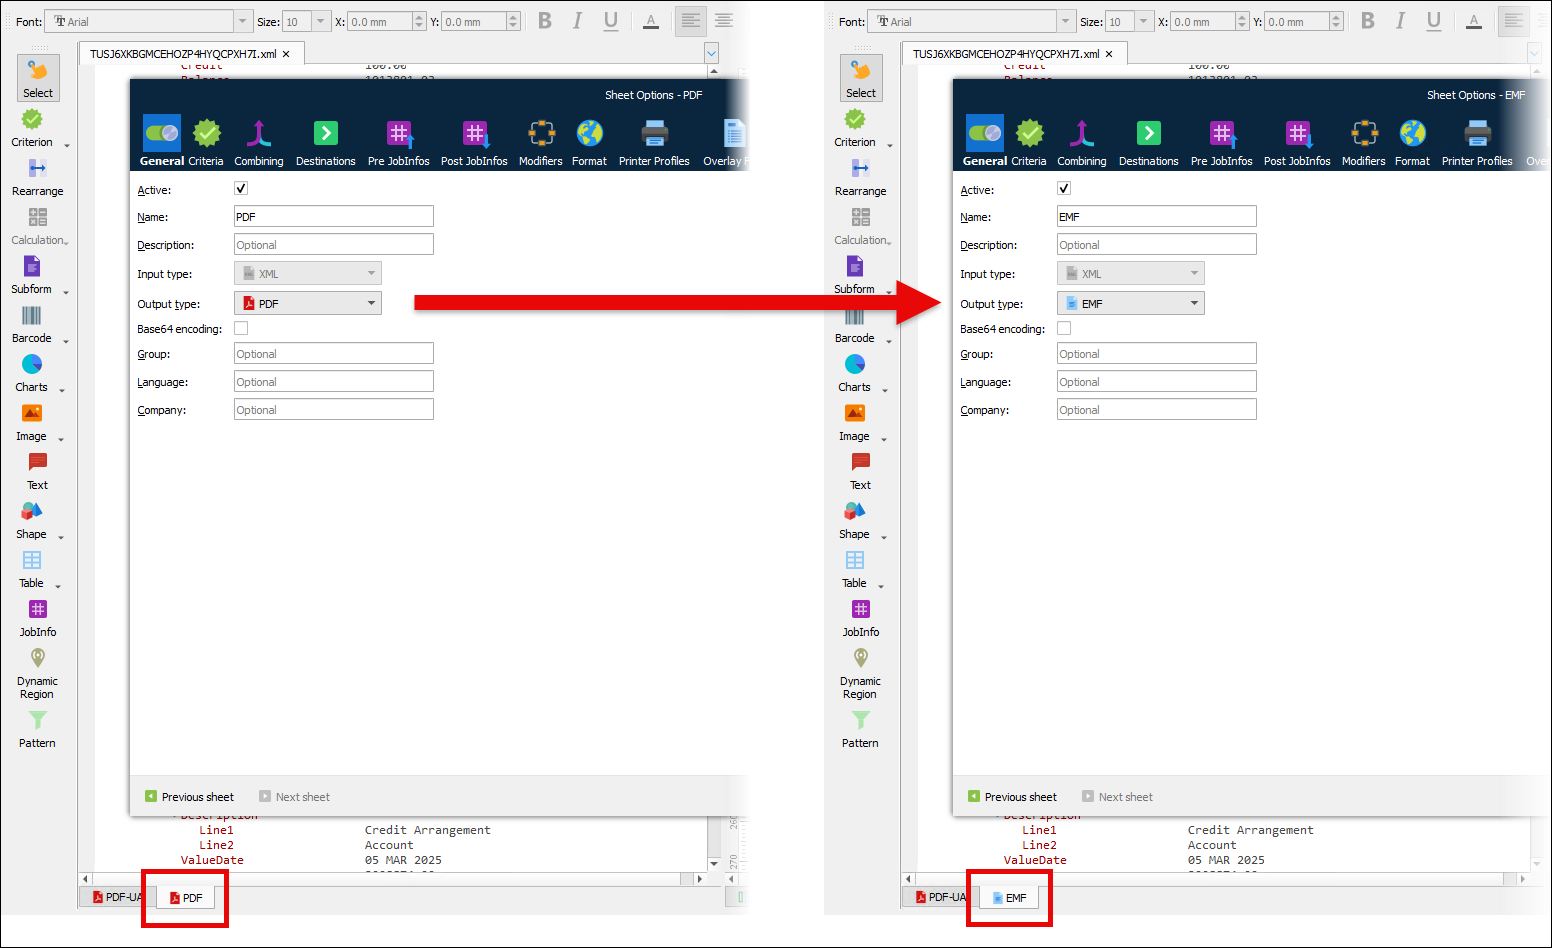Edit the Name field containing EMF
The width and height of the screenshot is (1552, 948).
[1157, 216]
